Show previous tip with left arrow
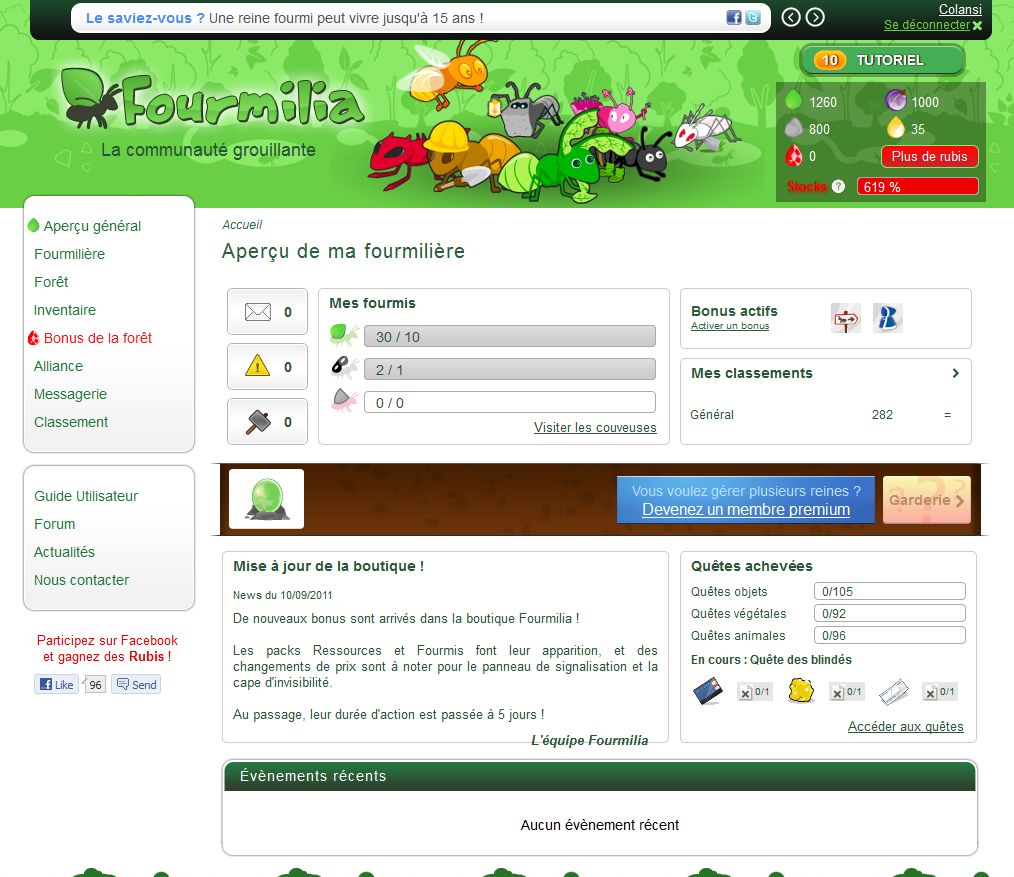Viewport: 1014px width, 877px height. pos(791,17)
